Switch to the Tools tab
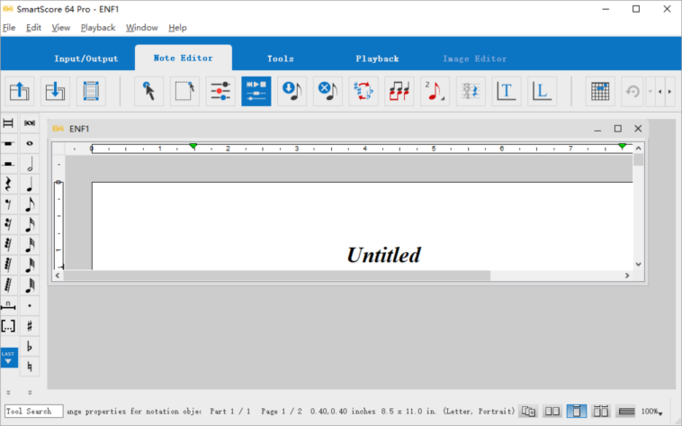Image resolution: width=682 pixels, height=426 pixels. pyautogui.click(x=280, y=59)
